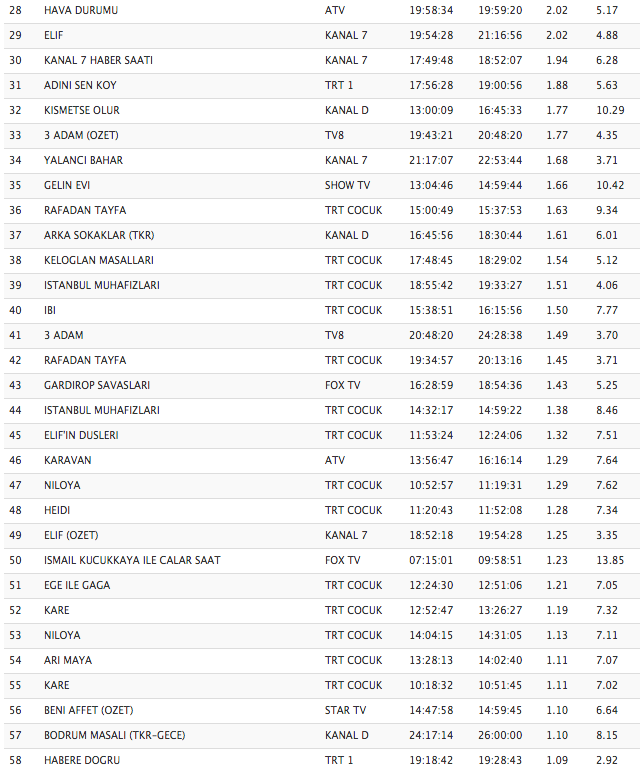Viewport: 644px width, 773px height.
Task: Click the IBI program title
Action: coord(50,310)
